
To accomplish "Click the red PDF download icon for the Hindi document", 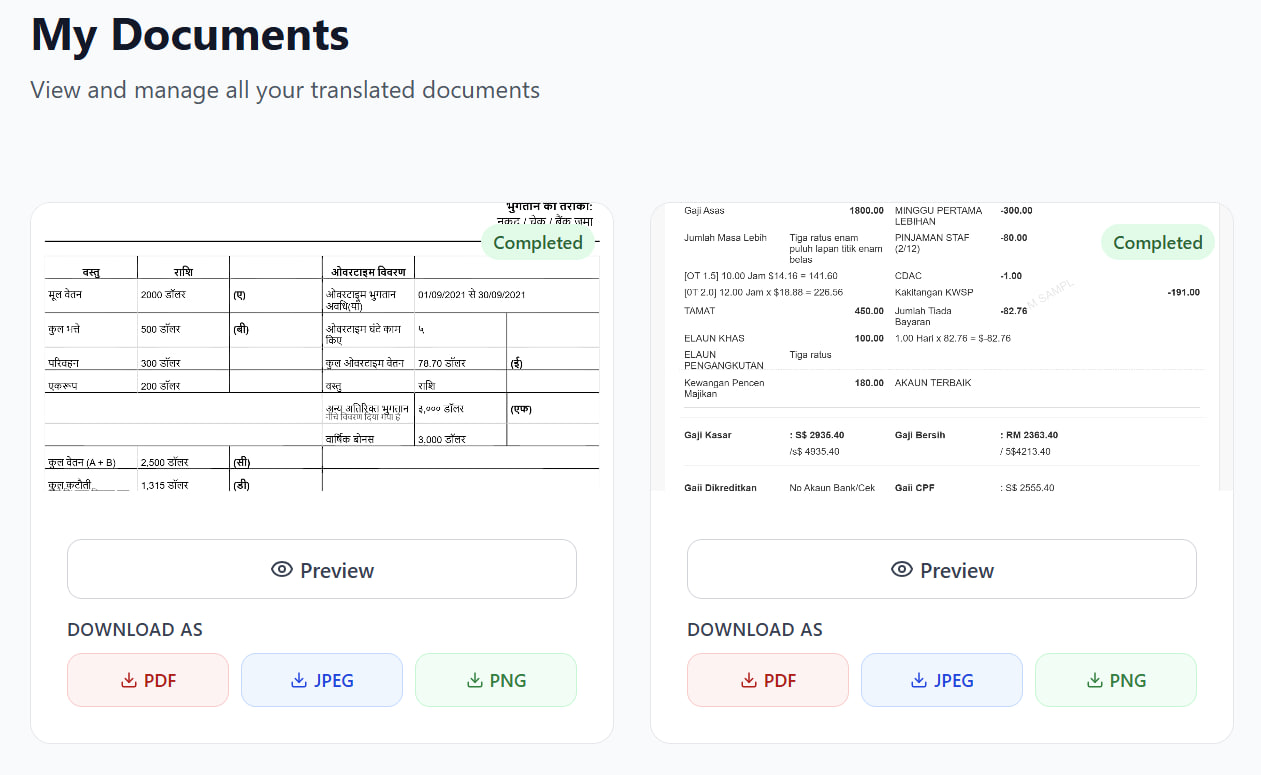I will point(128,680).
